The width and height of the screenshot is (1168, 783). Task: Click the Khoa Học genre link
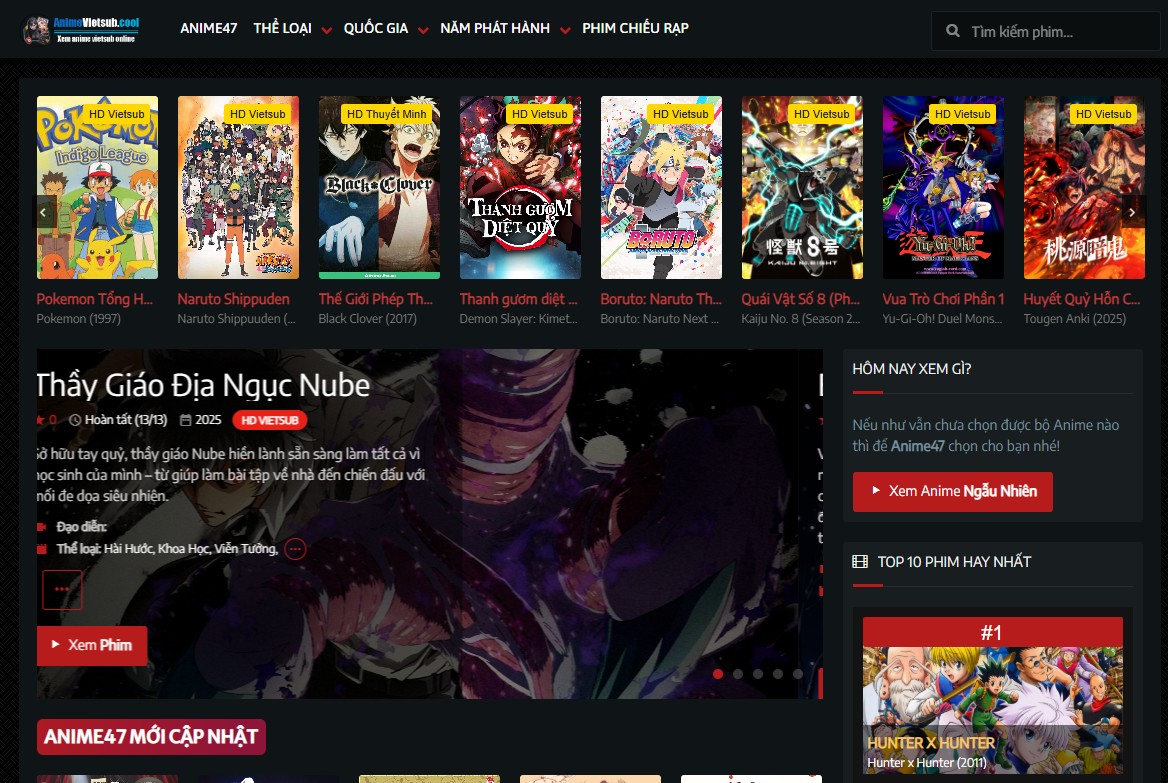184,549
